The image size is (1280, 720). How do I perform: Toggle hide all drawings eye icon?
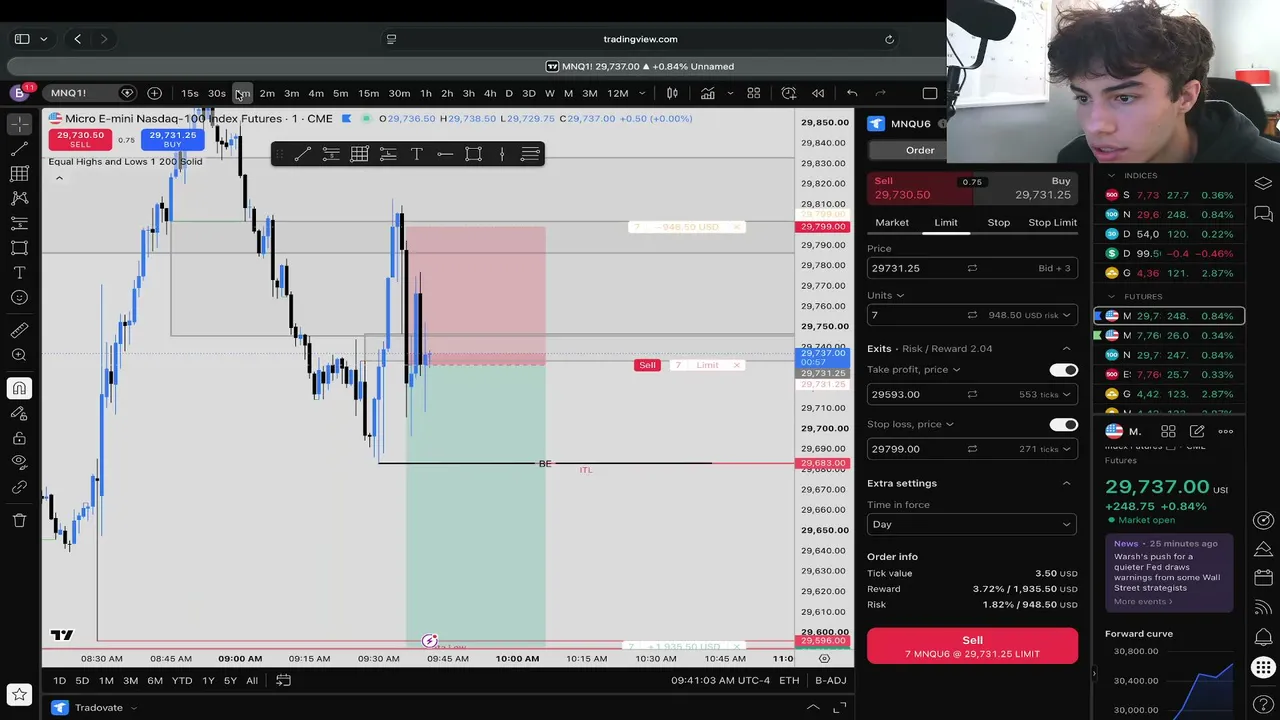click(x=19, y=462)
